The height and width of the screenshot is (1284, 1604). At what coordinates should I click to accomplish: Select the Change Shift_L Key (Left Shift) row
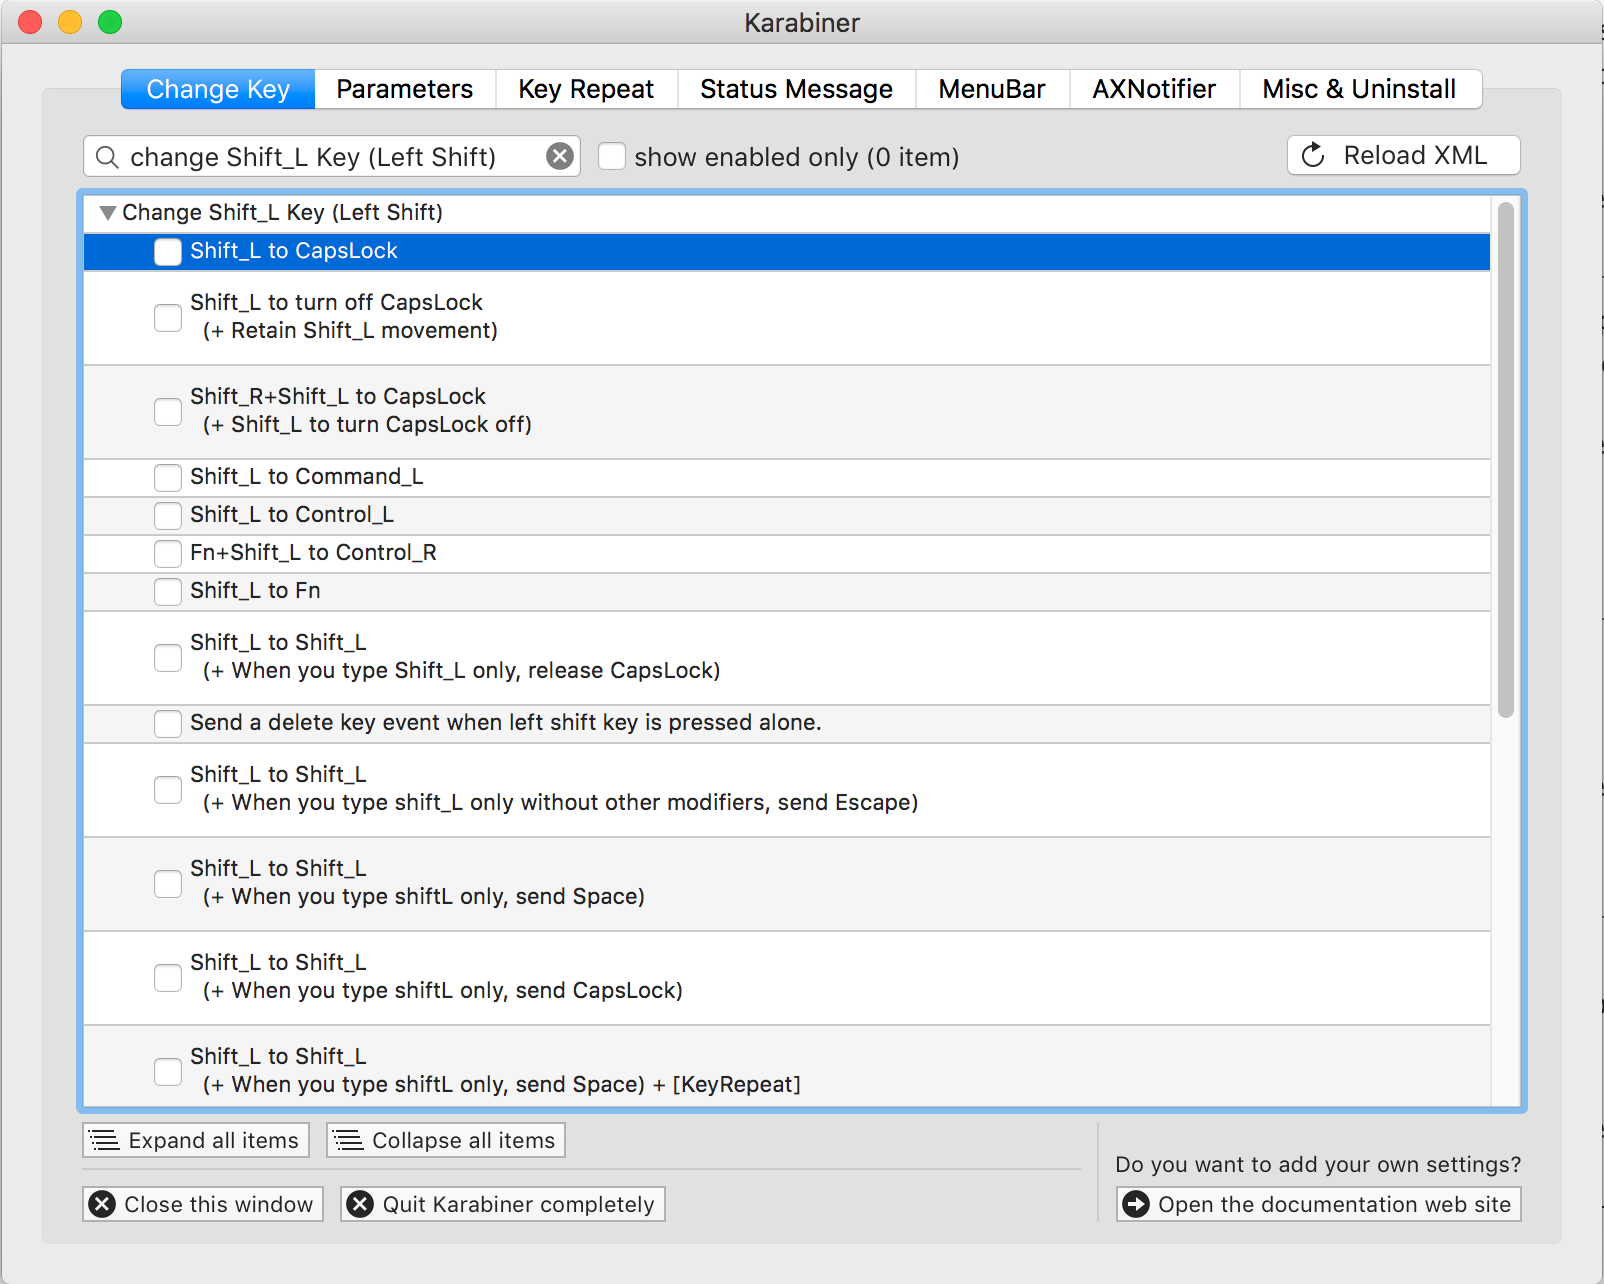(x=787, y=213)
